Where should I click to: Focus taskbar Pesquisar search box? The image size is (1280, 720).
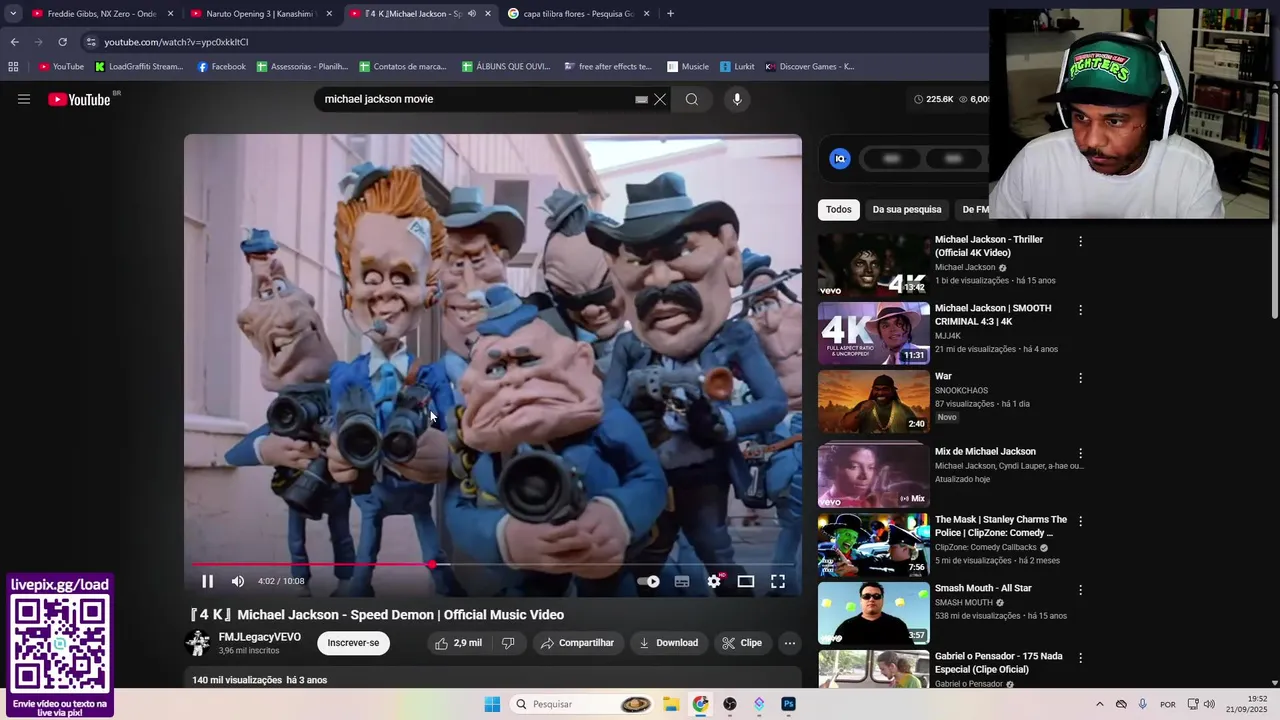583,704
